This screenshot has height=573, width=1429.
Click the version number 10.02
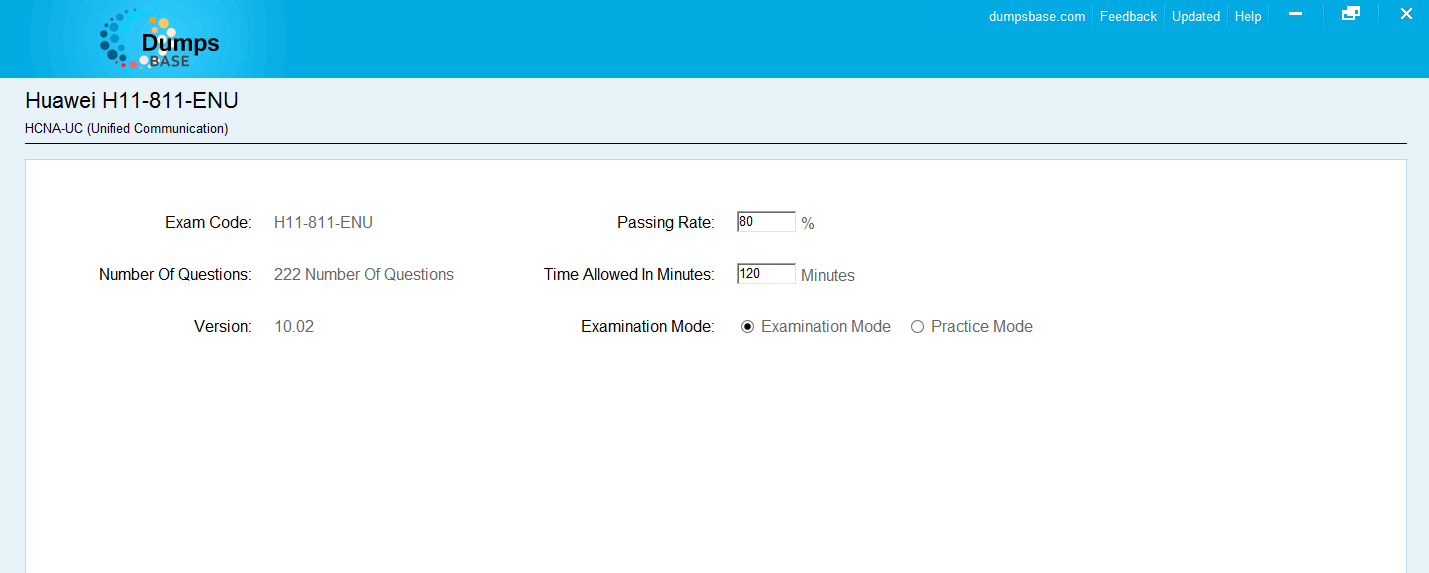point(294,327)
